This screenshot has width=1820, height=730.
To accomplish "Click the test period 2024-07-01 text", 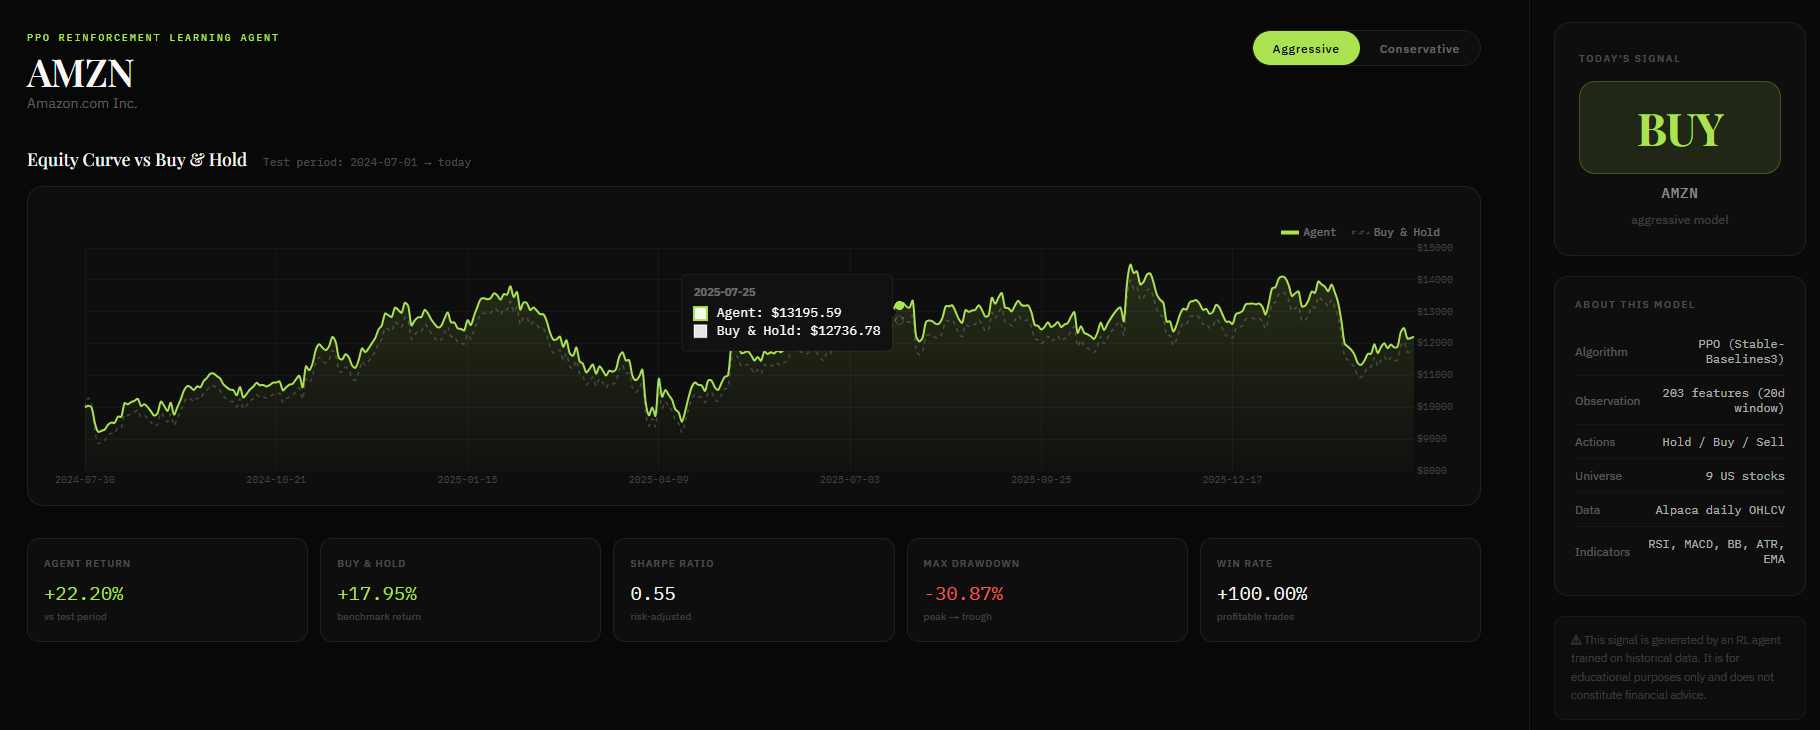I will [367, 162].
